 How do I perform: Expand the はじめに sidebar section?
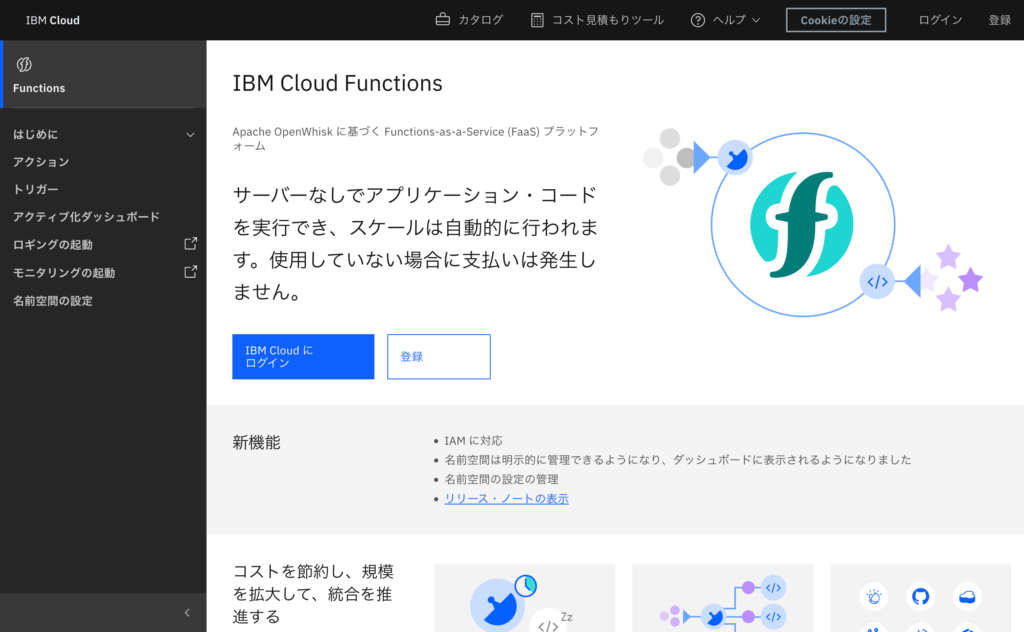click(190, 134)
